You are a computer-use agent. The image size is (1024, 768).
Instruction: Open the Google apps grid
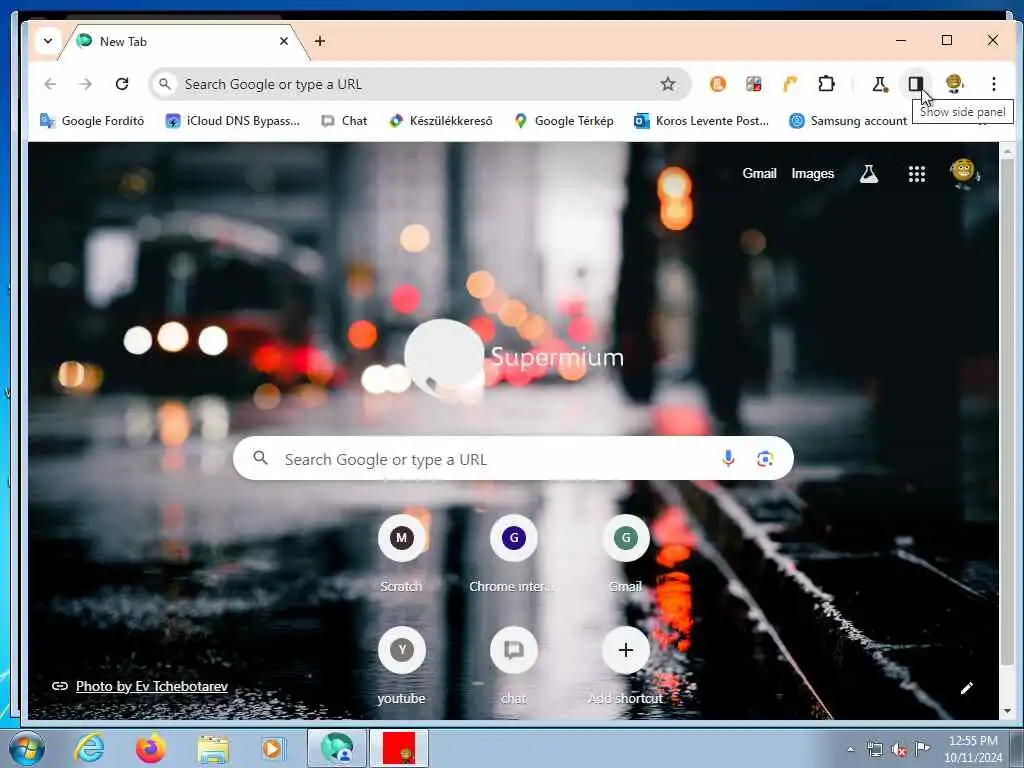(917, 174)
